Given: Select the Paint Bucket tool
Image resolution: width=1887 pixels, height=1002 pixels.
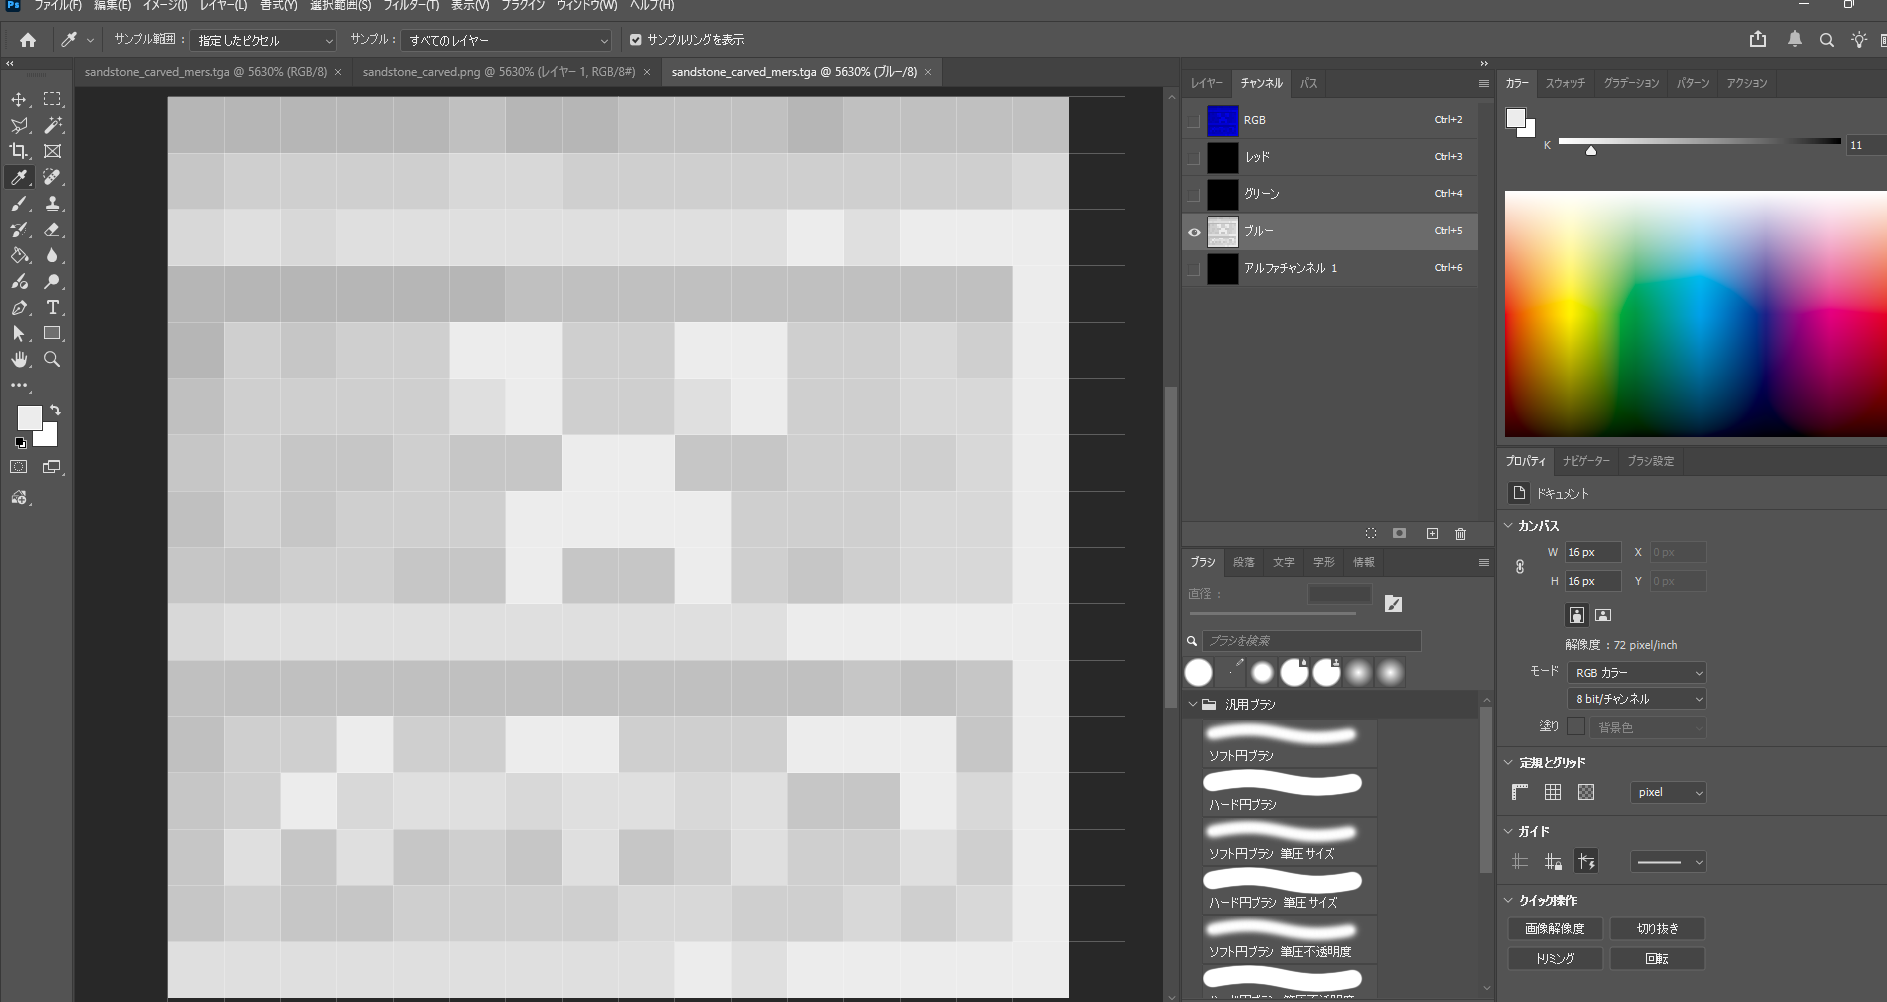Looking at the screenshot, I should (x=19, y=255).
